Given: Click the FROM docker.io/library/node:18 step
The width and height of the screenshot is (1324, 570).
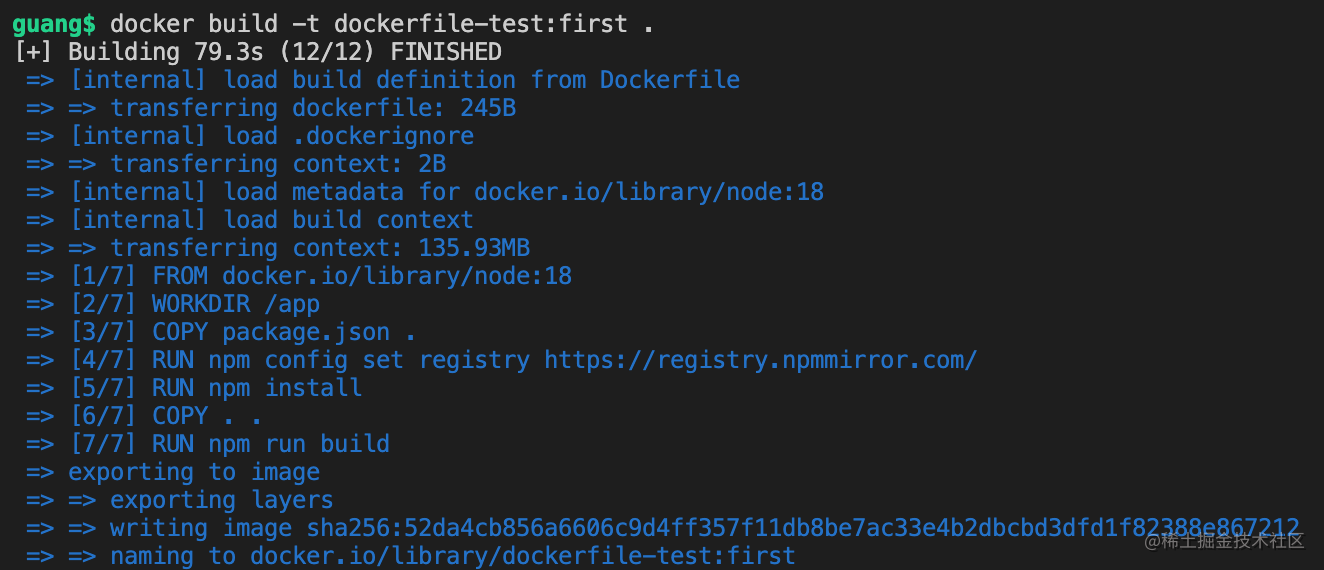Looking at the screenshot, I should tap(299, 276).
